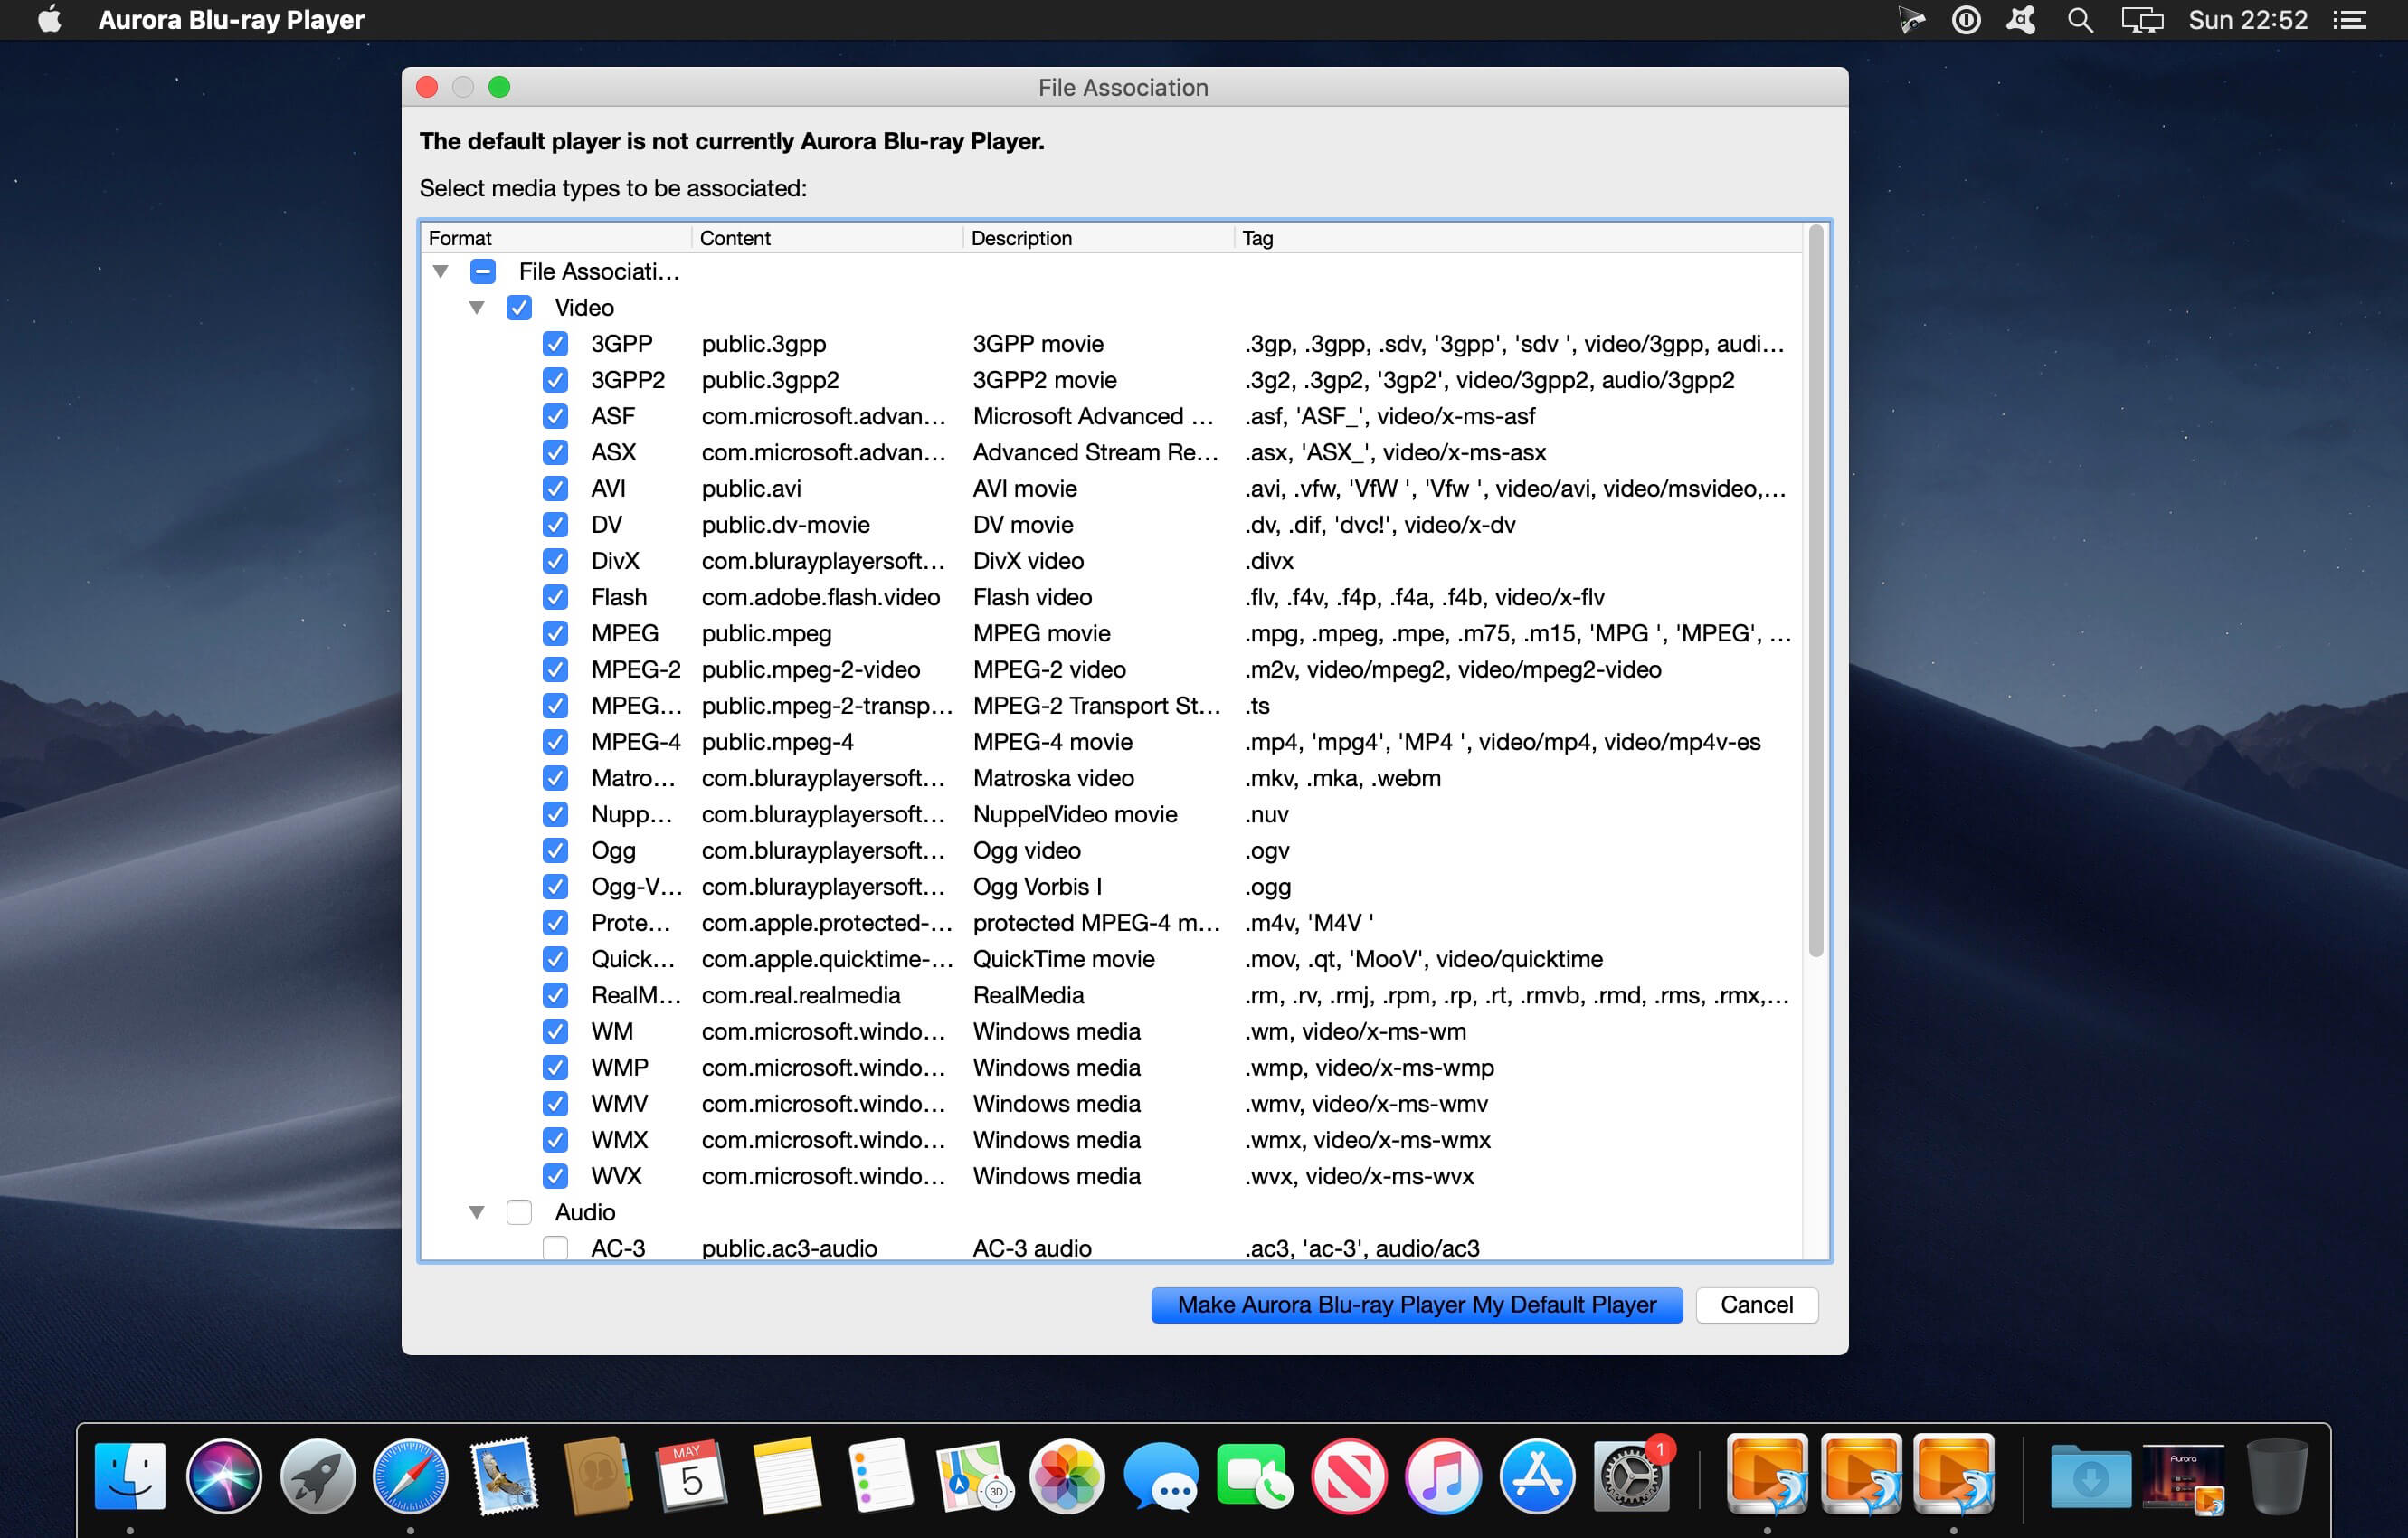Select the 'QuickTime movie' description cell
Screen dimensions: 2408x1538
pos(1064,959)
